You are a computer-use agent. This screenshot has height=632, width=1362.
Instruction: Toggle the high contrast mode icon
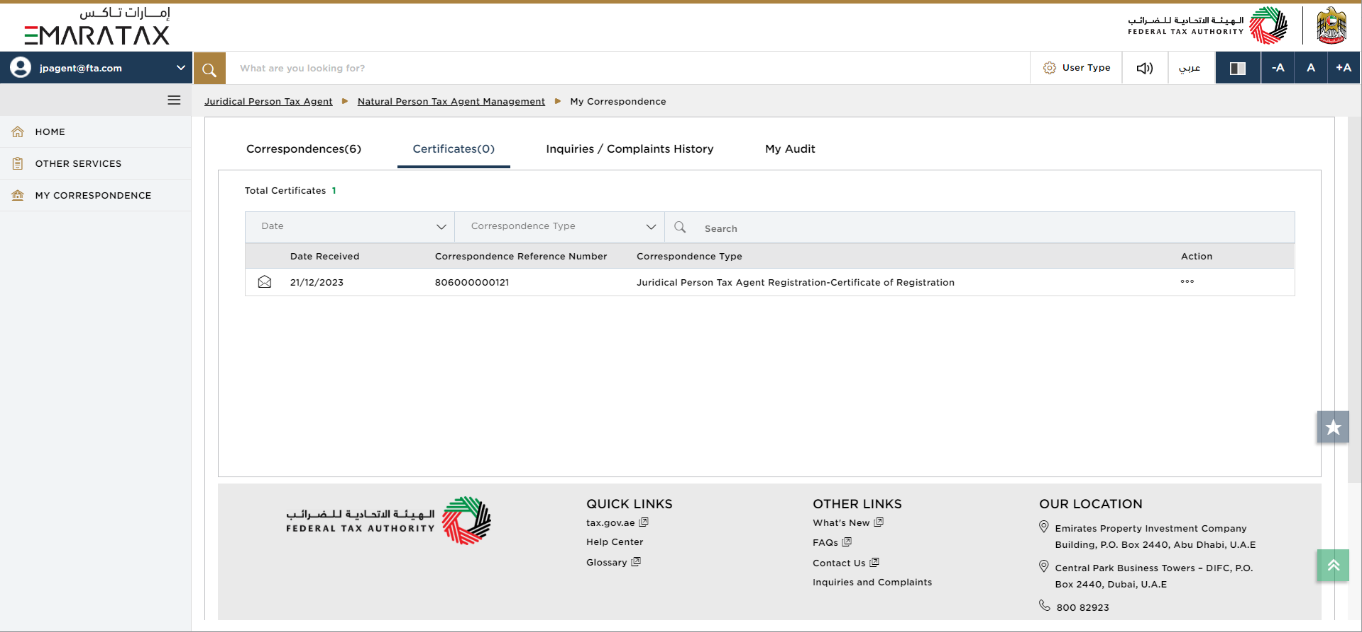click(1237, 68)
